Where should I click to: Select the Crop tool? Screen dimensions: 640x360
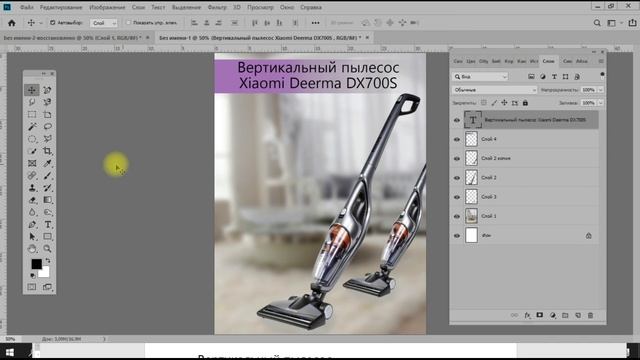point(47,151)
